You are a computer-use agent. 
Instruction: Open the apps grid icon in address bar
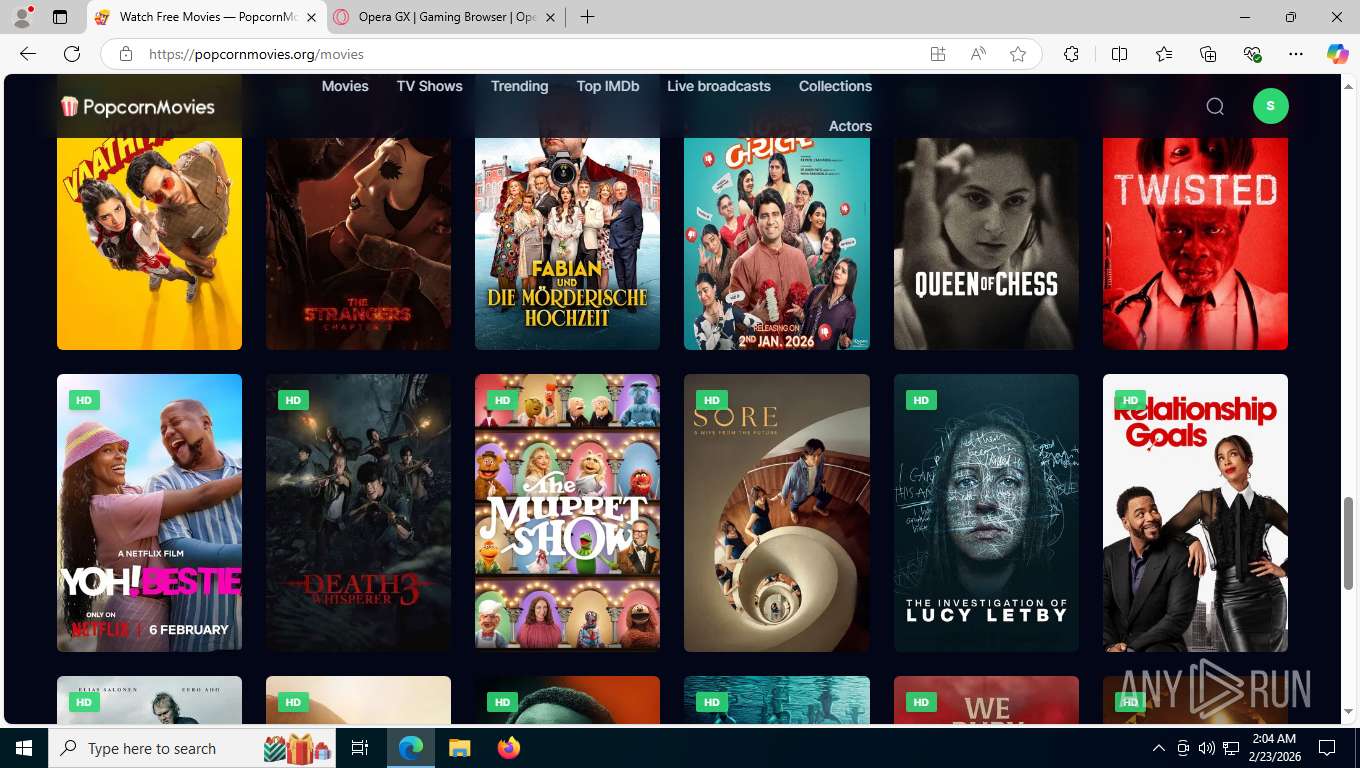point(938,54)
